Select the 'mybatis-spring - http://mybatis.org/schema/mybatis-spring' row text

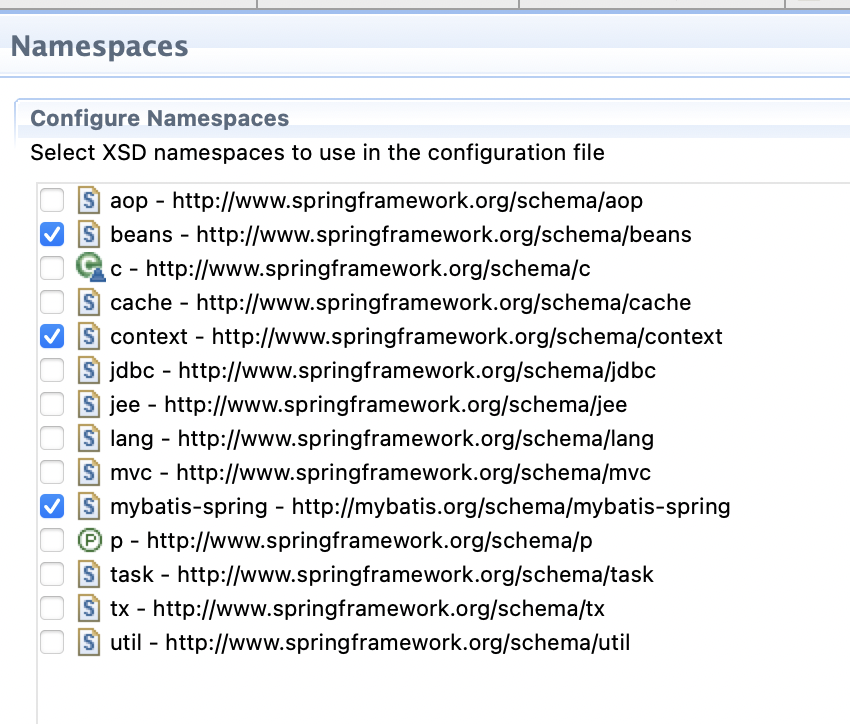tap(420, 508)
